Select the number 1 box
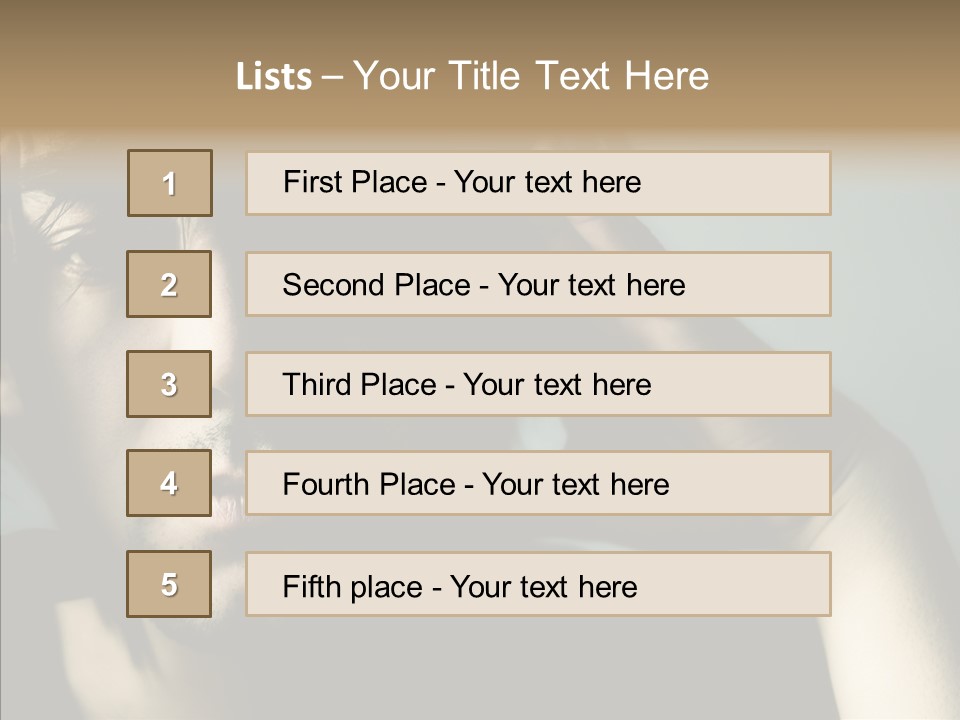Viewport: 960px width, 720px height. [169, 183]
